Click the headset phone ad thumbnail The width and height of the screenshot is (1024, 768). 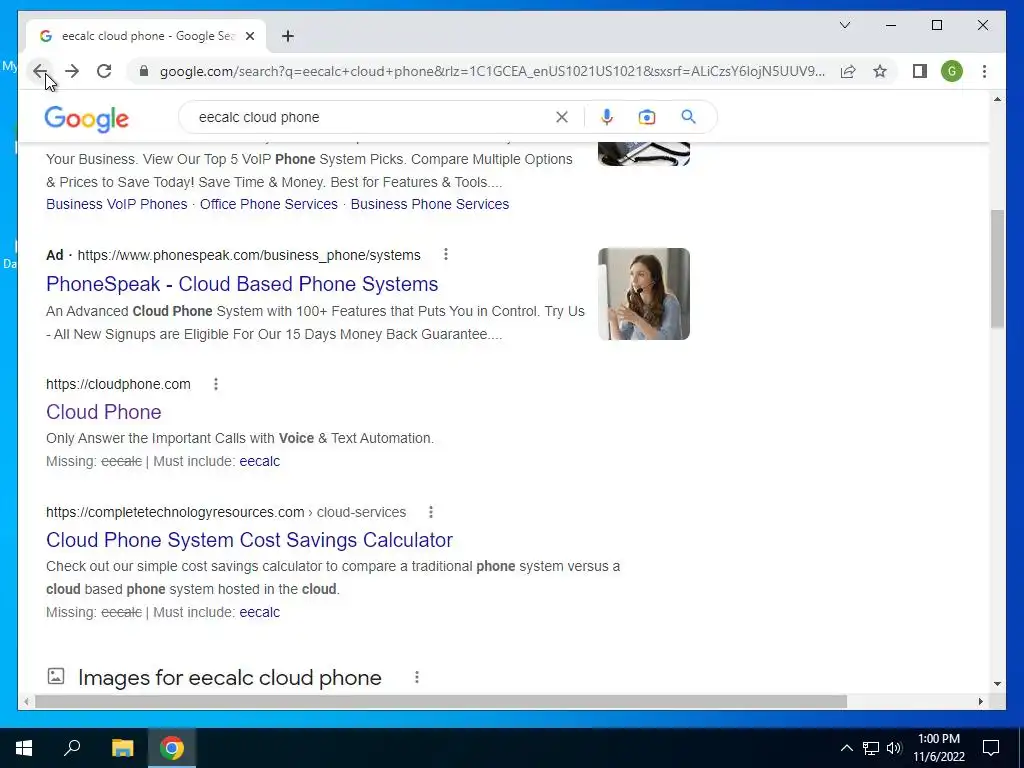(x=644, y=153)
